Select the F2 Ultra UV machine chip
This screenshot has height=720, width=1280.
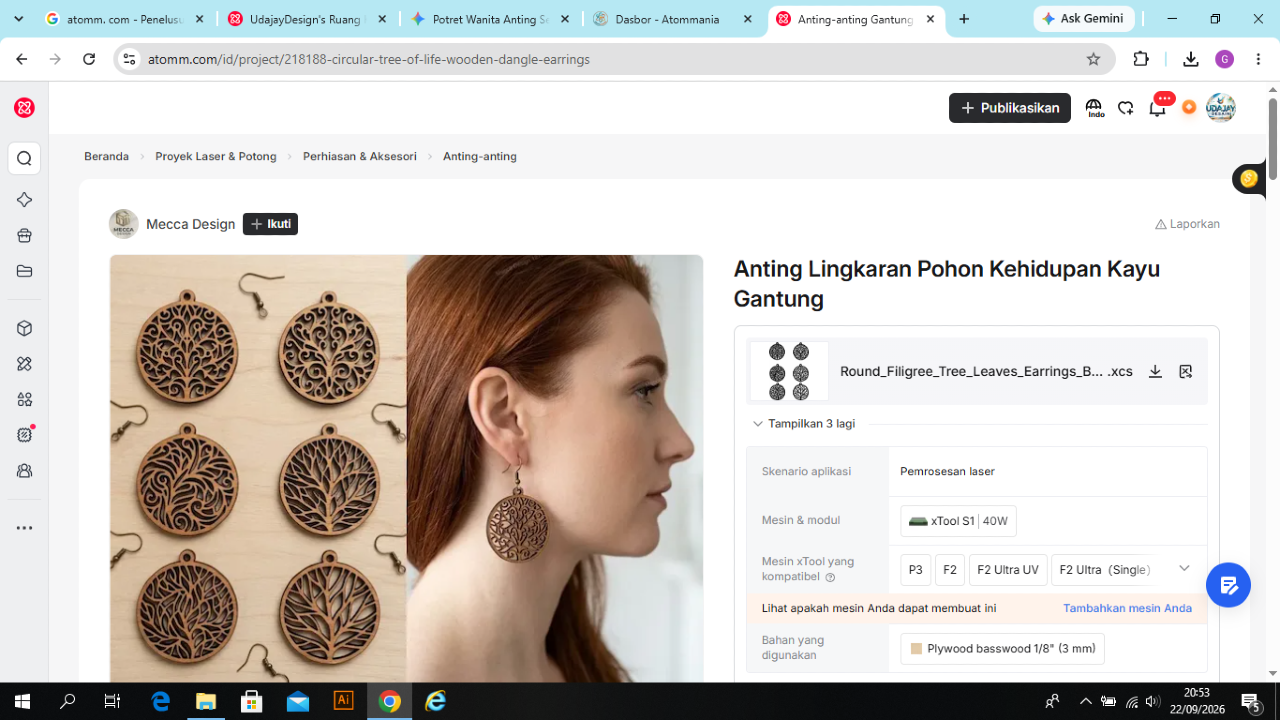(1008, 570)
